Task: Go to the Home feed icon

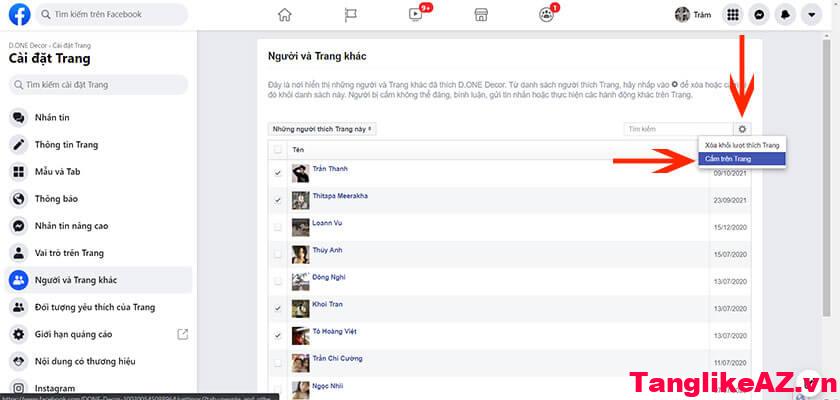Action: 285,15
